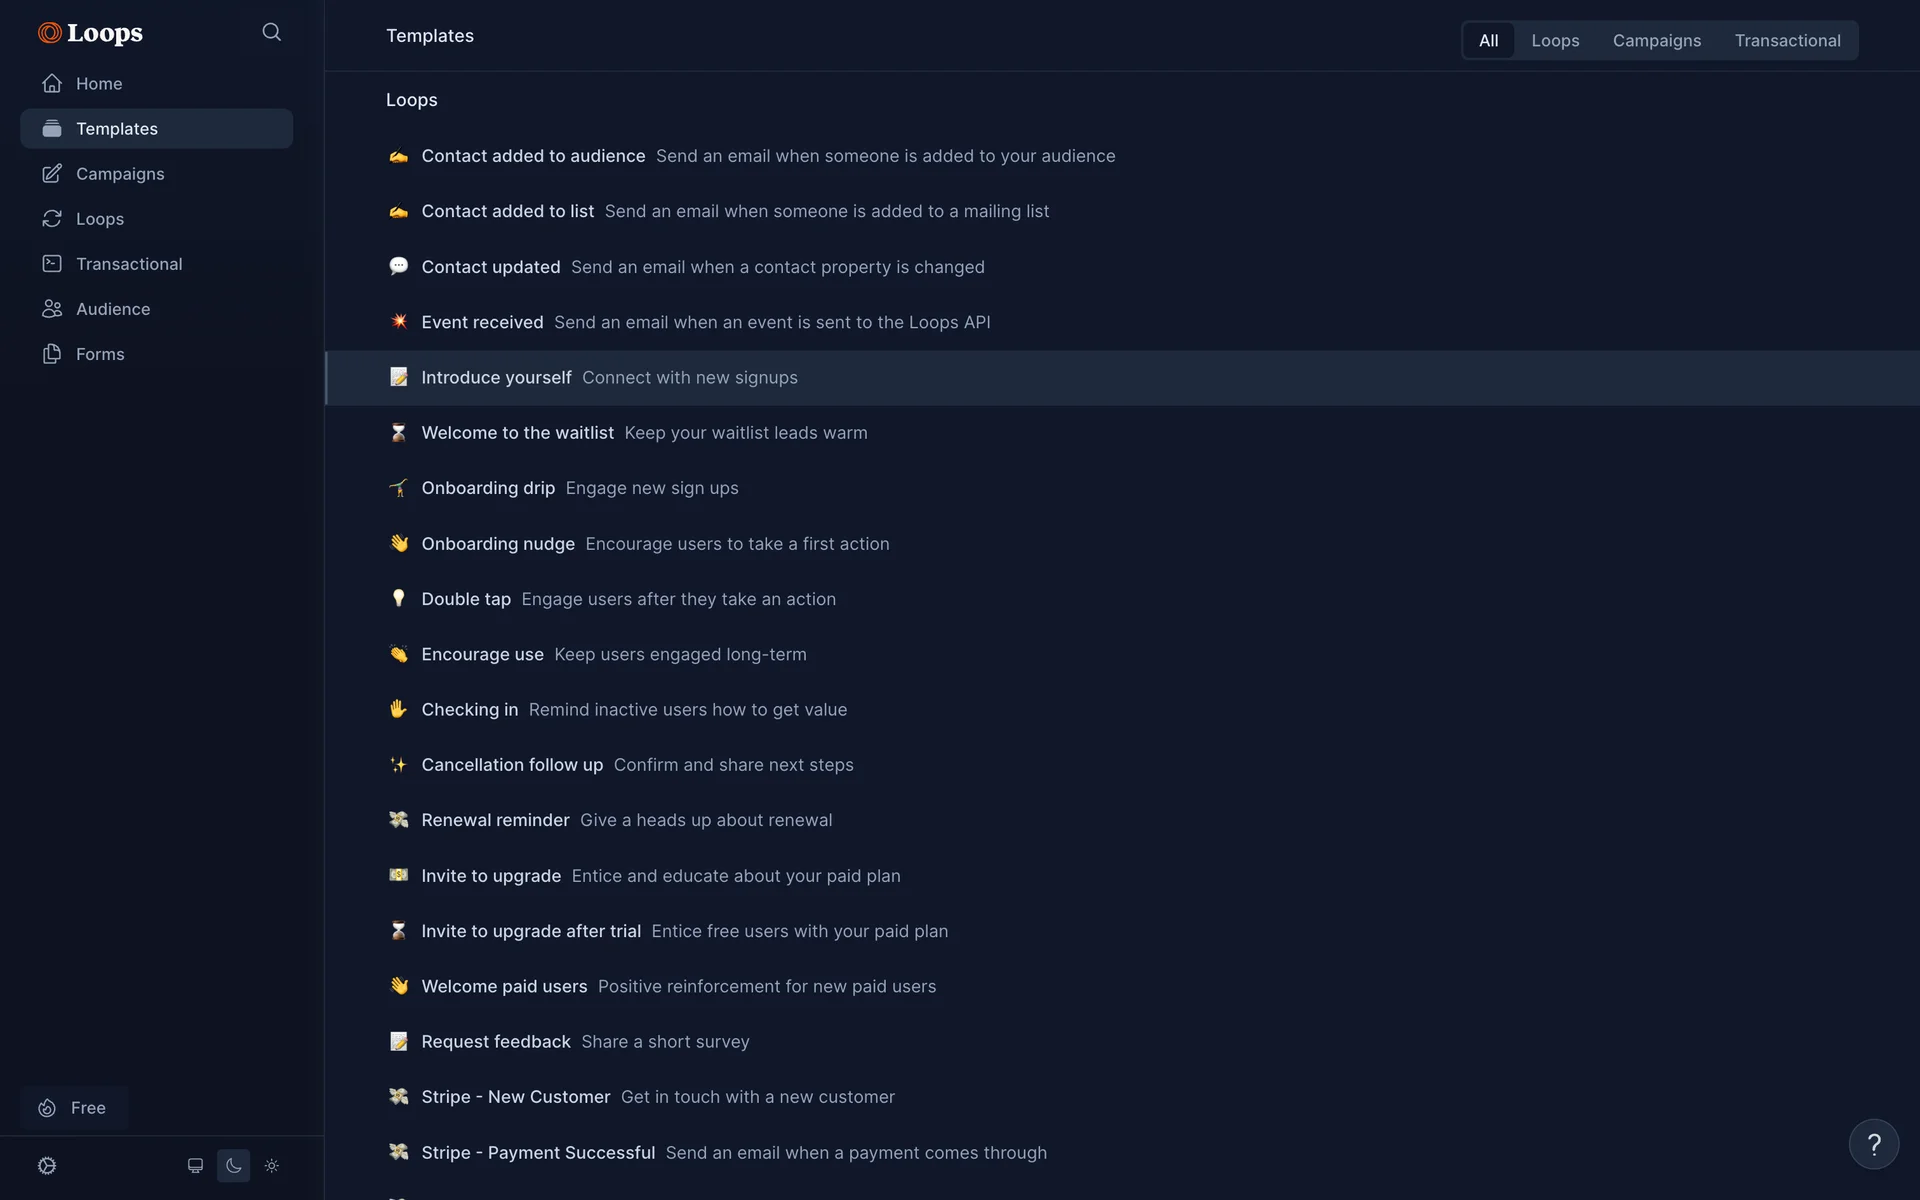Click the Loops logo in top-left
This screenshot has height=1200, width=1920.
(x=91, y=33)
